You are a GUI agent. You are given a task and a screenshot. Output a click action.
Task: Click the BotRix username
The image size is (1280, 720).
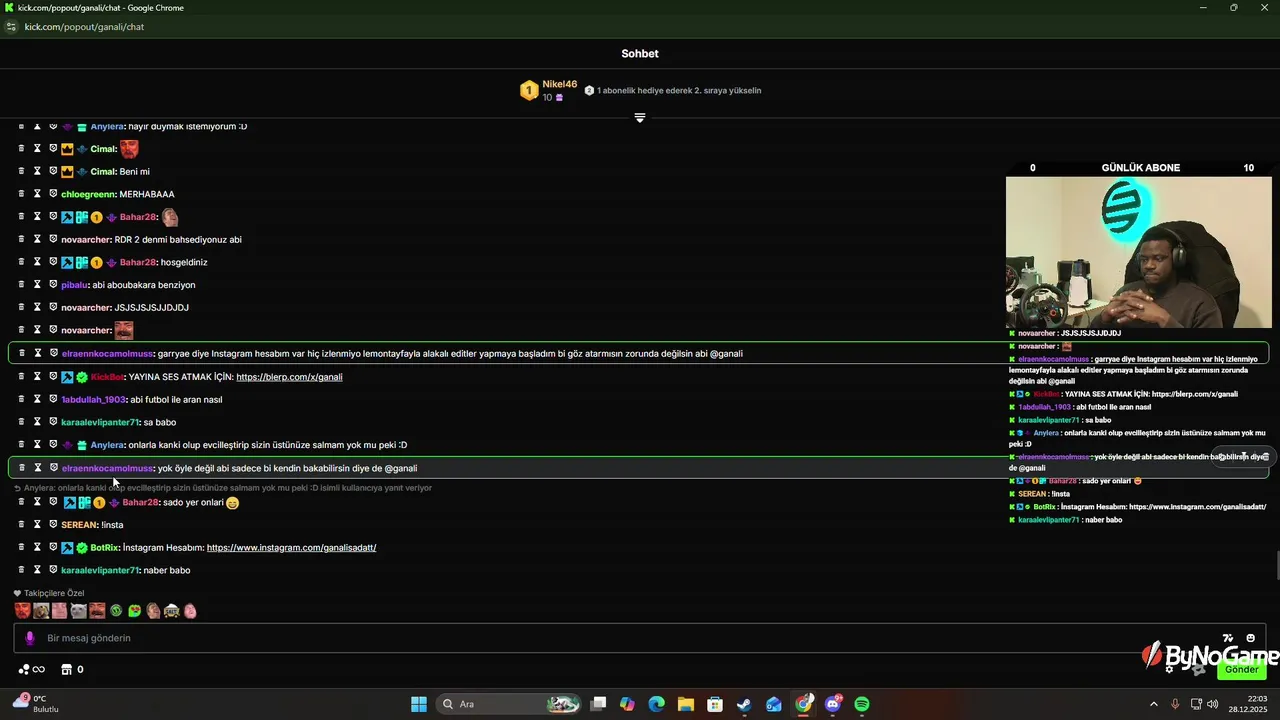(x=104, y=547)
